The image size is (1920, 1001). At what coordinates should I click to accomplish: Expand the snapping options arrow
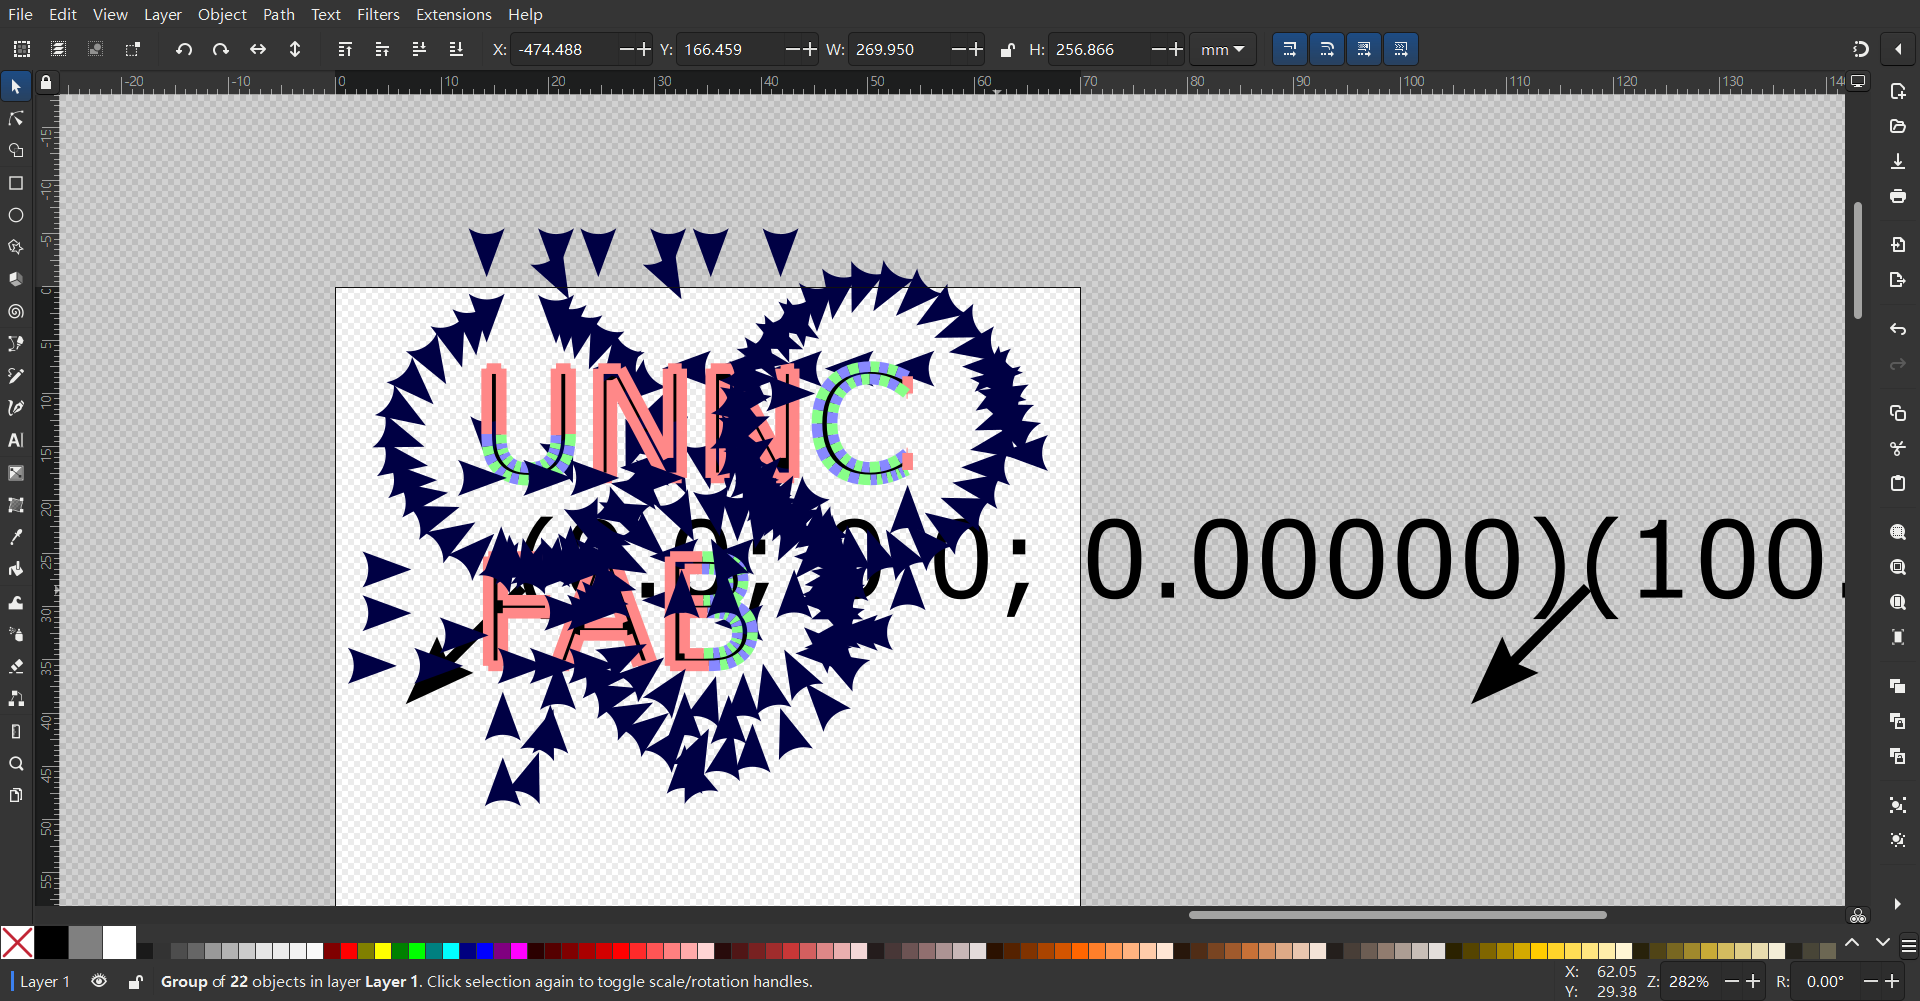click(x=1898, y=49)
